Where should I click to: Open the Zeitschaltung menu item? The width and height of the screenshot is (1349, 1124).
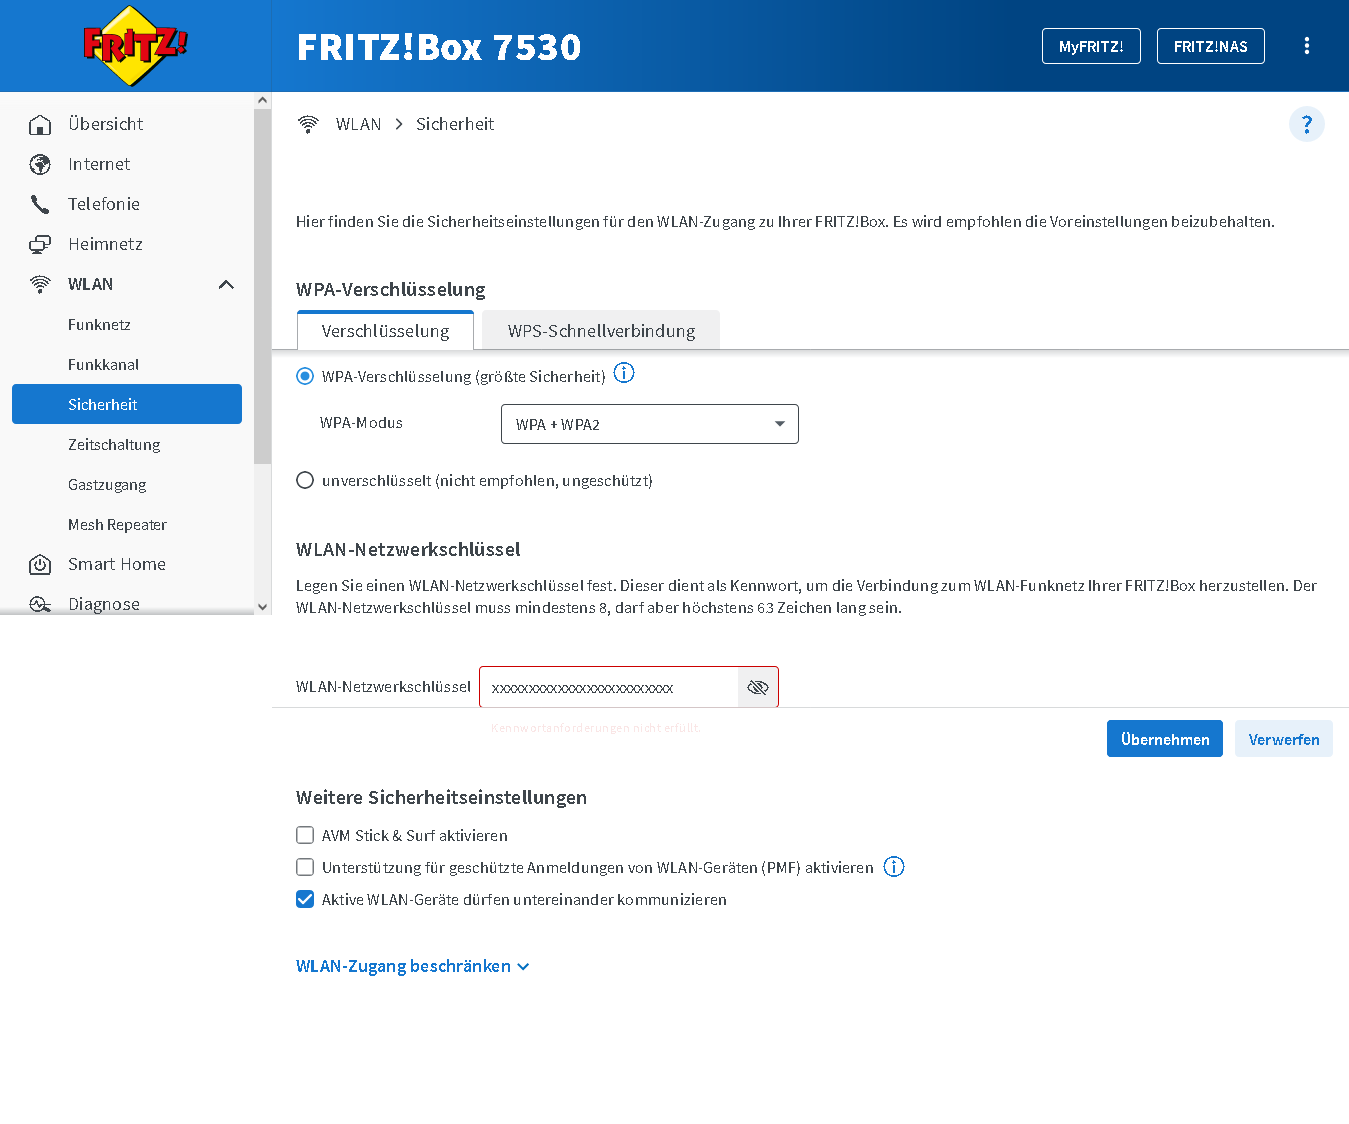point(114,444)
